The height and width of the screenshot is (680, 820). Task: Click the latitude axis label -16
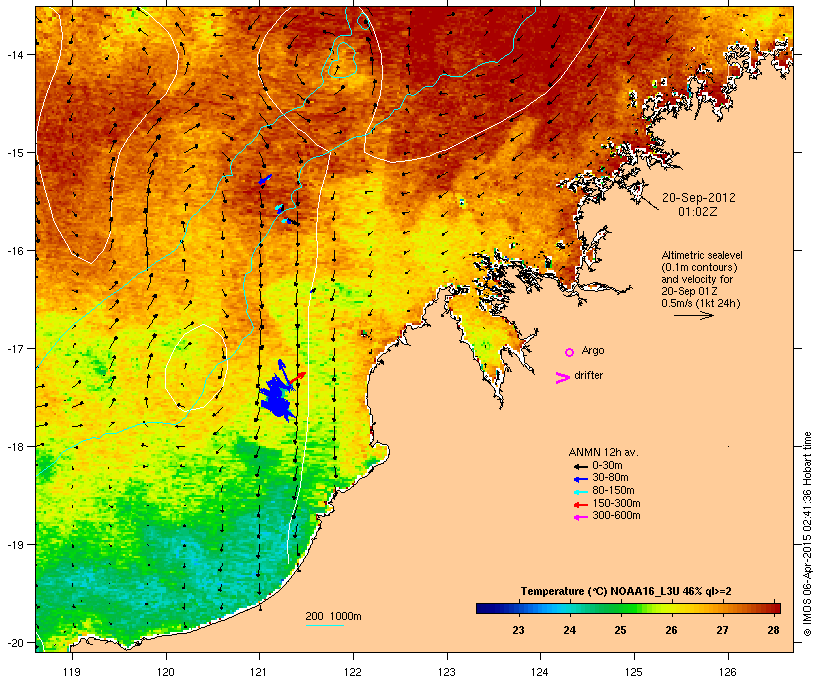pos(14,251)
